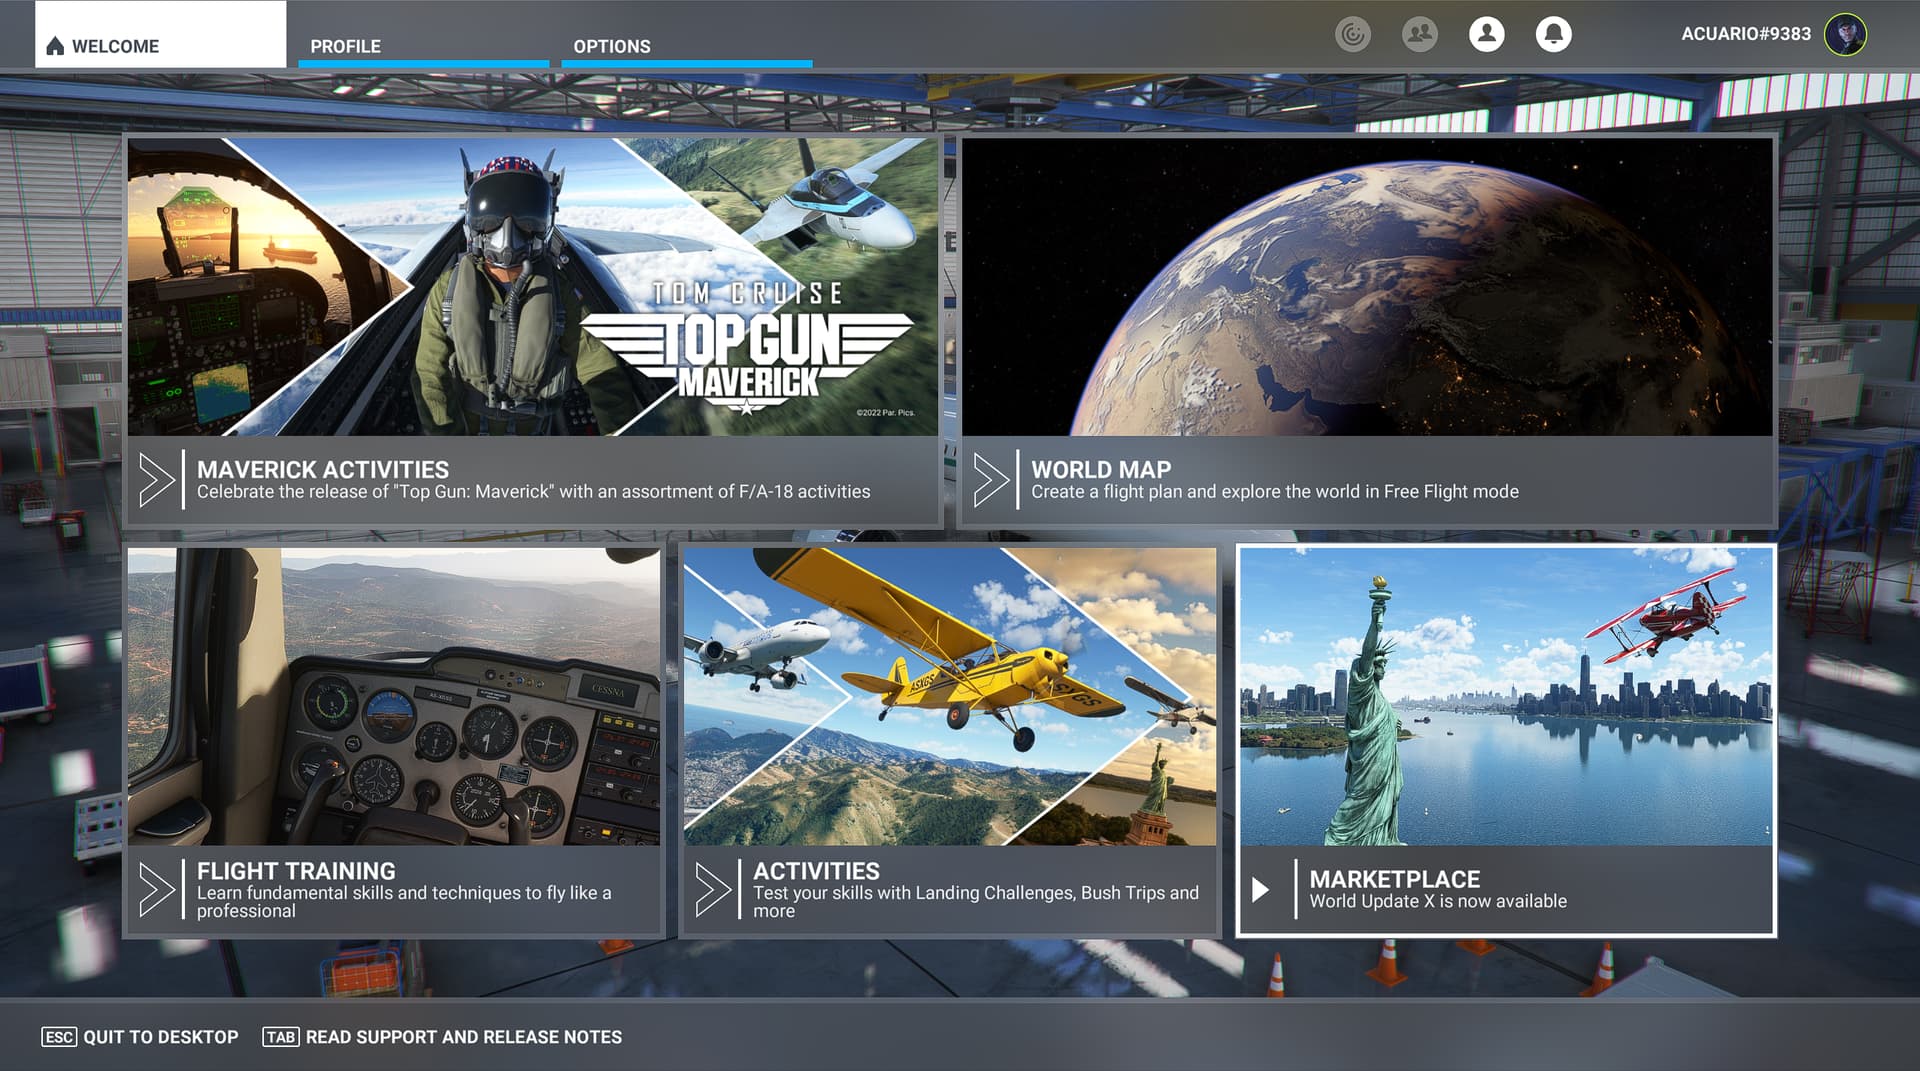The width and height of the screenshot is (1920, 1071).
Task: Open the content manager spiral icon
Action: pos(1353,34)
